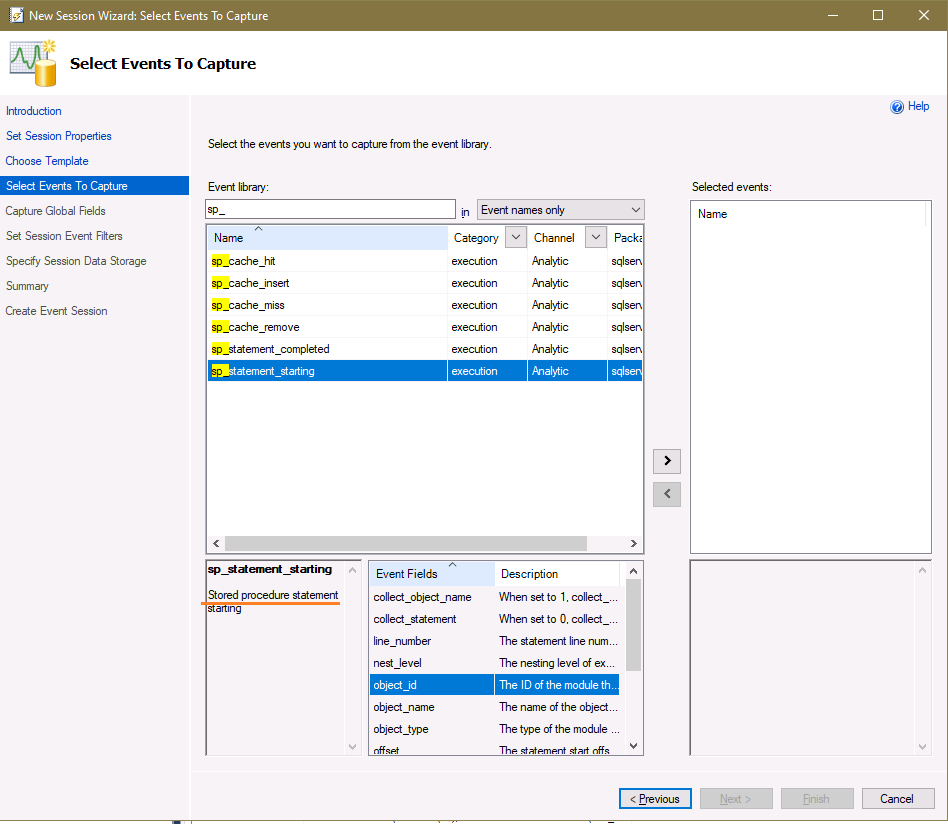
Task: Select the sp_cache_insert event row
Action: 425,283
